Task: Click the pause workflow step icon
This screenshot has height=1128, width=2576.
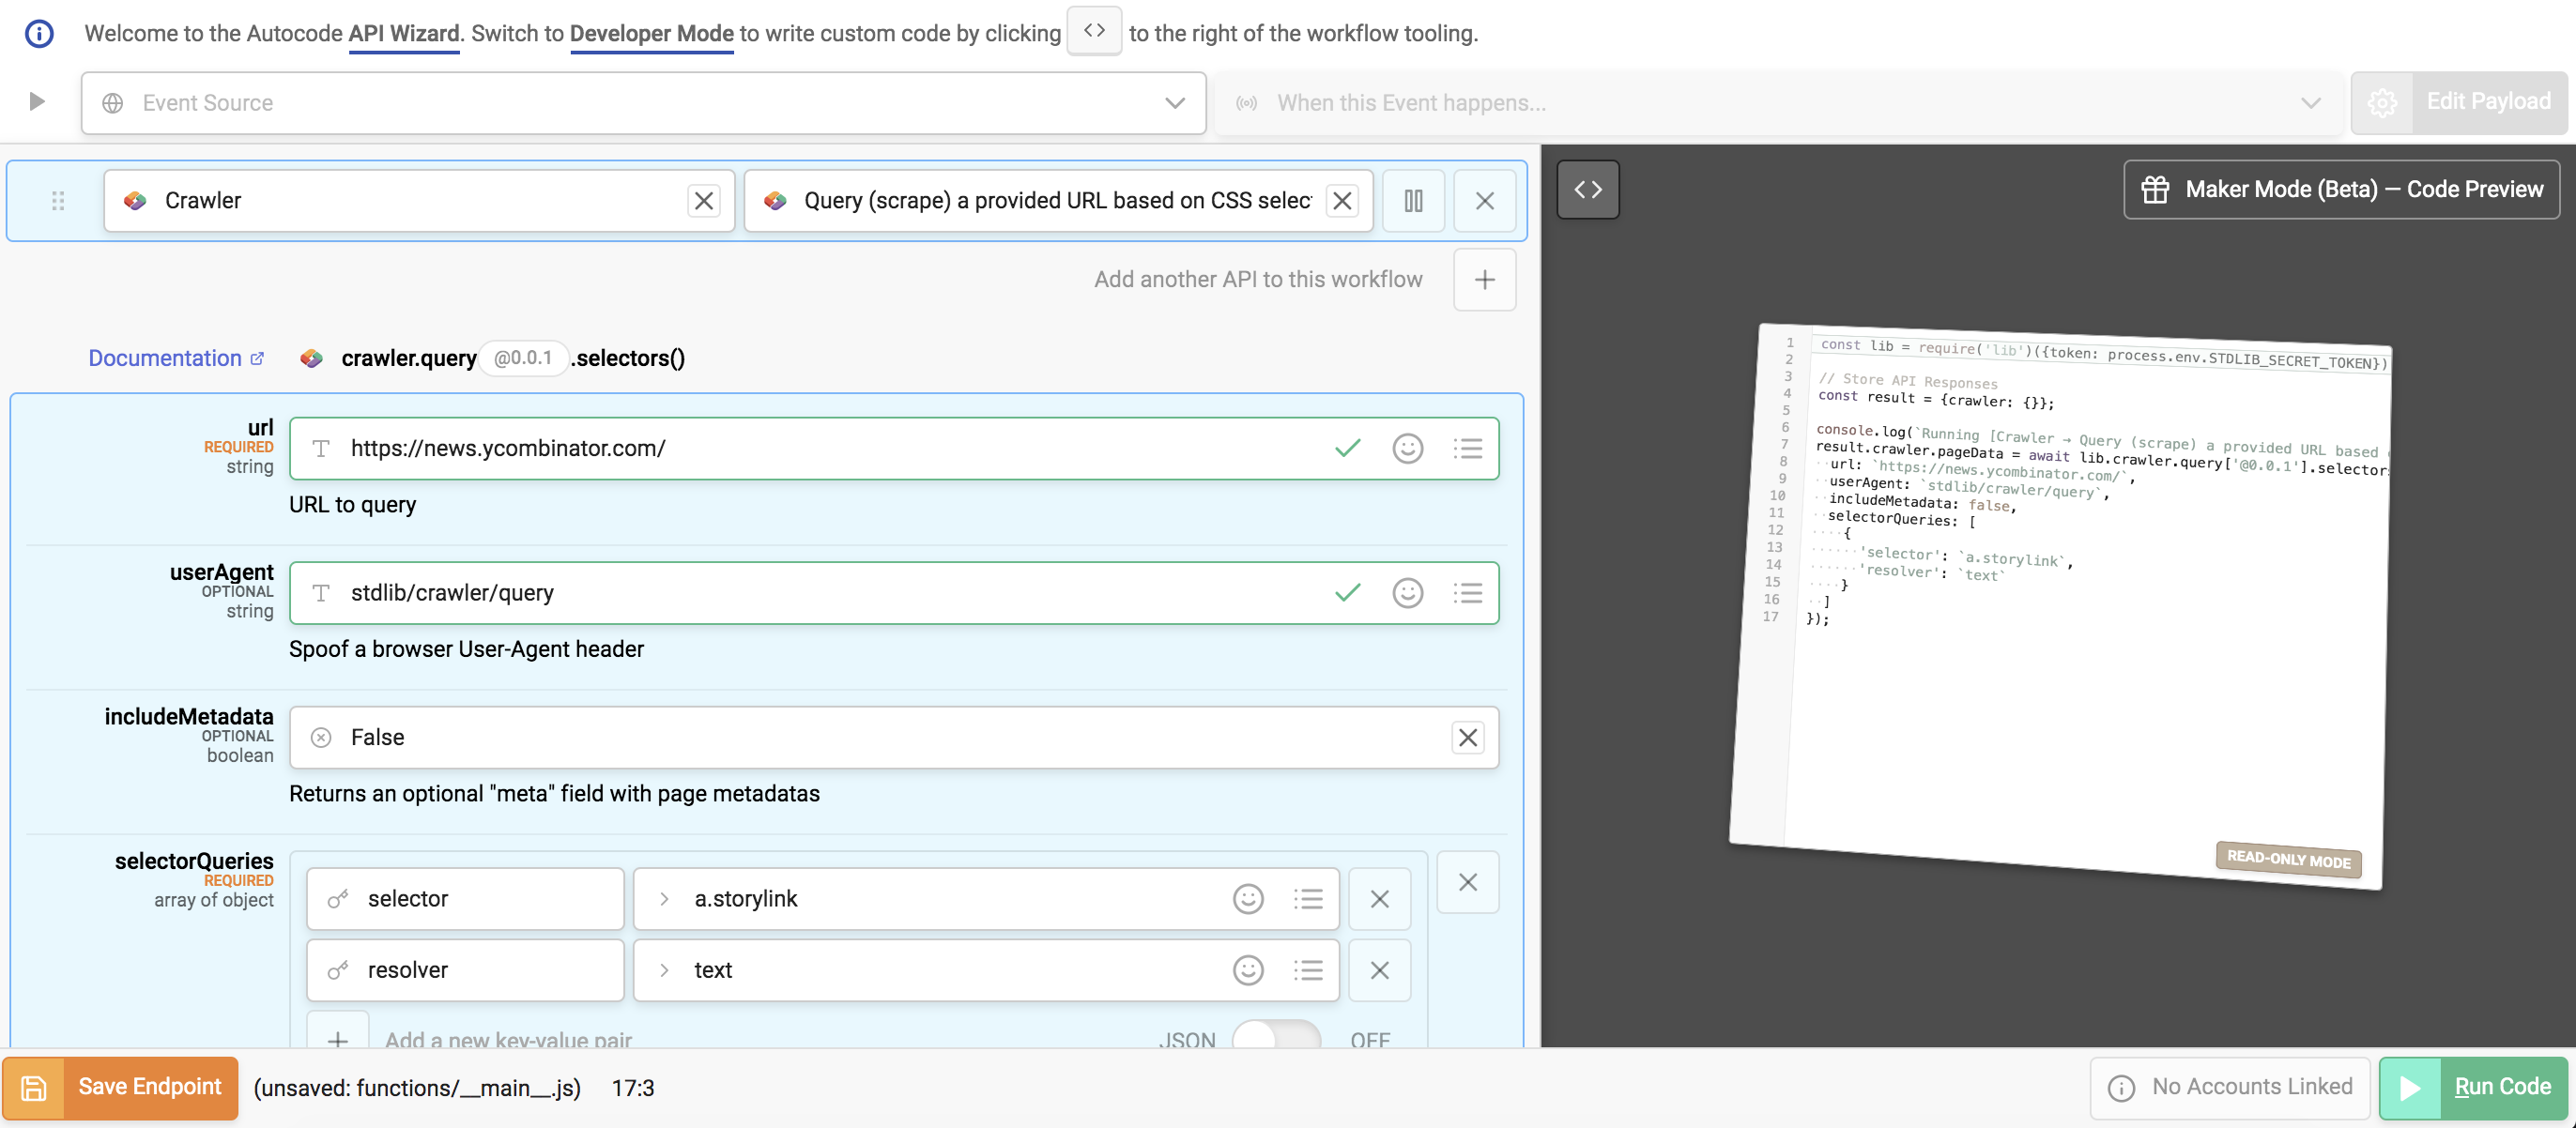Action: 1413,201
